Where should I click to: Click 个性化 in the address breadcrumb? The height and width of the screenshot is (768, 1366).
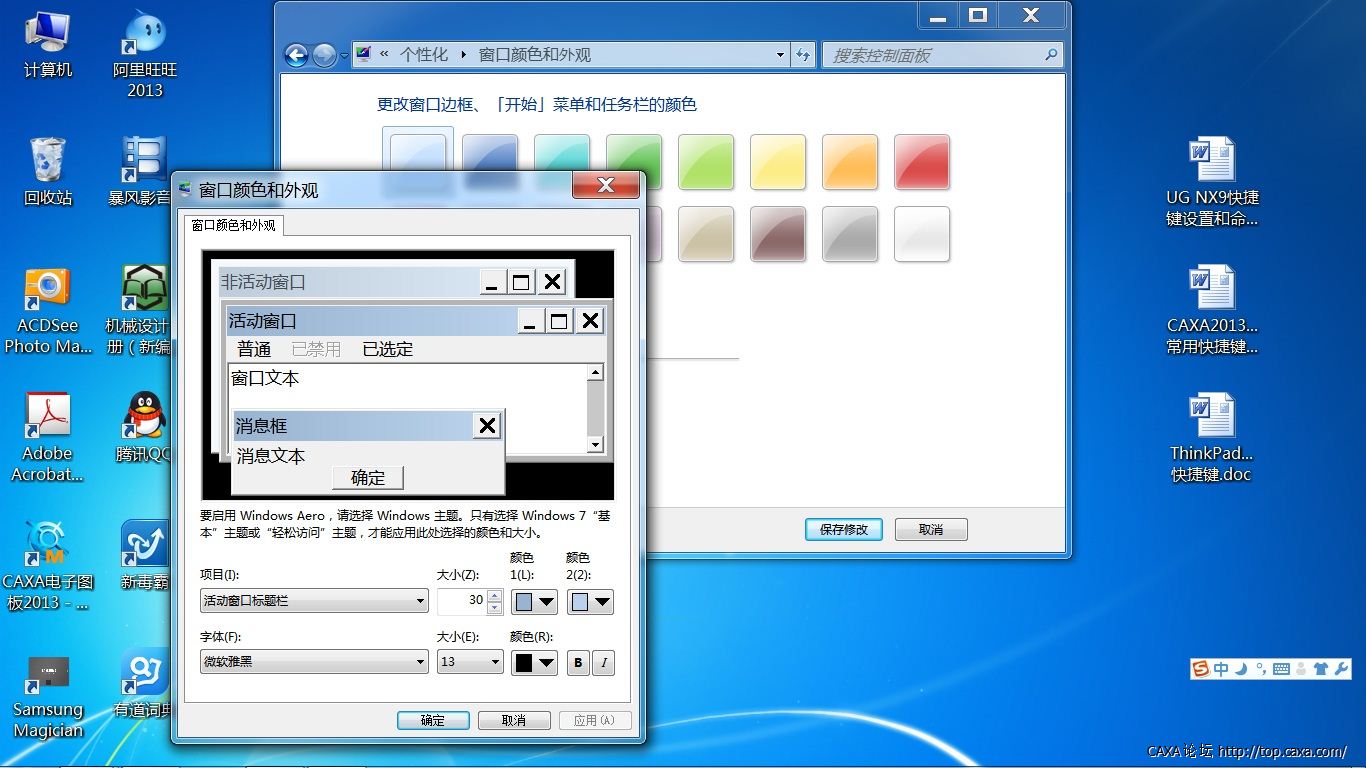424,55
